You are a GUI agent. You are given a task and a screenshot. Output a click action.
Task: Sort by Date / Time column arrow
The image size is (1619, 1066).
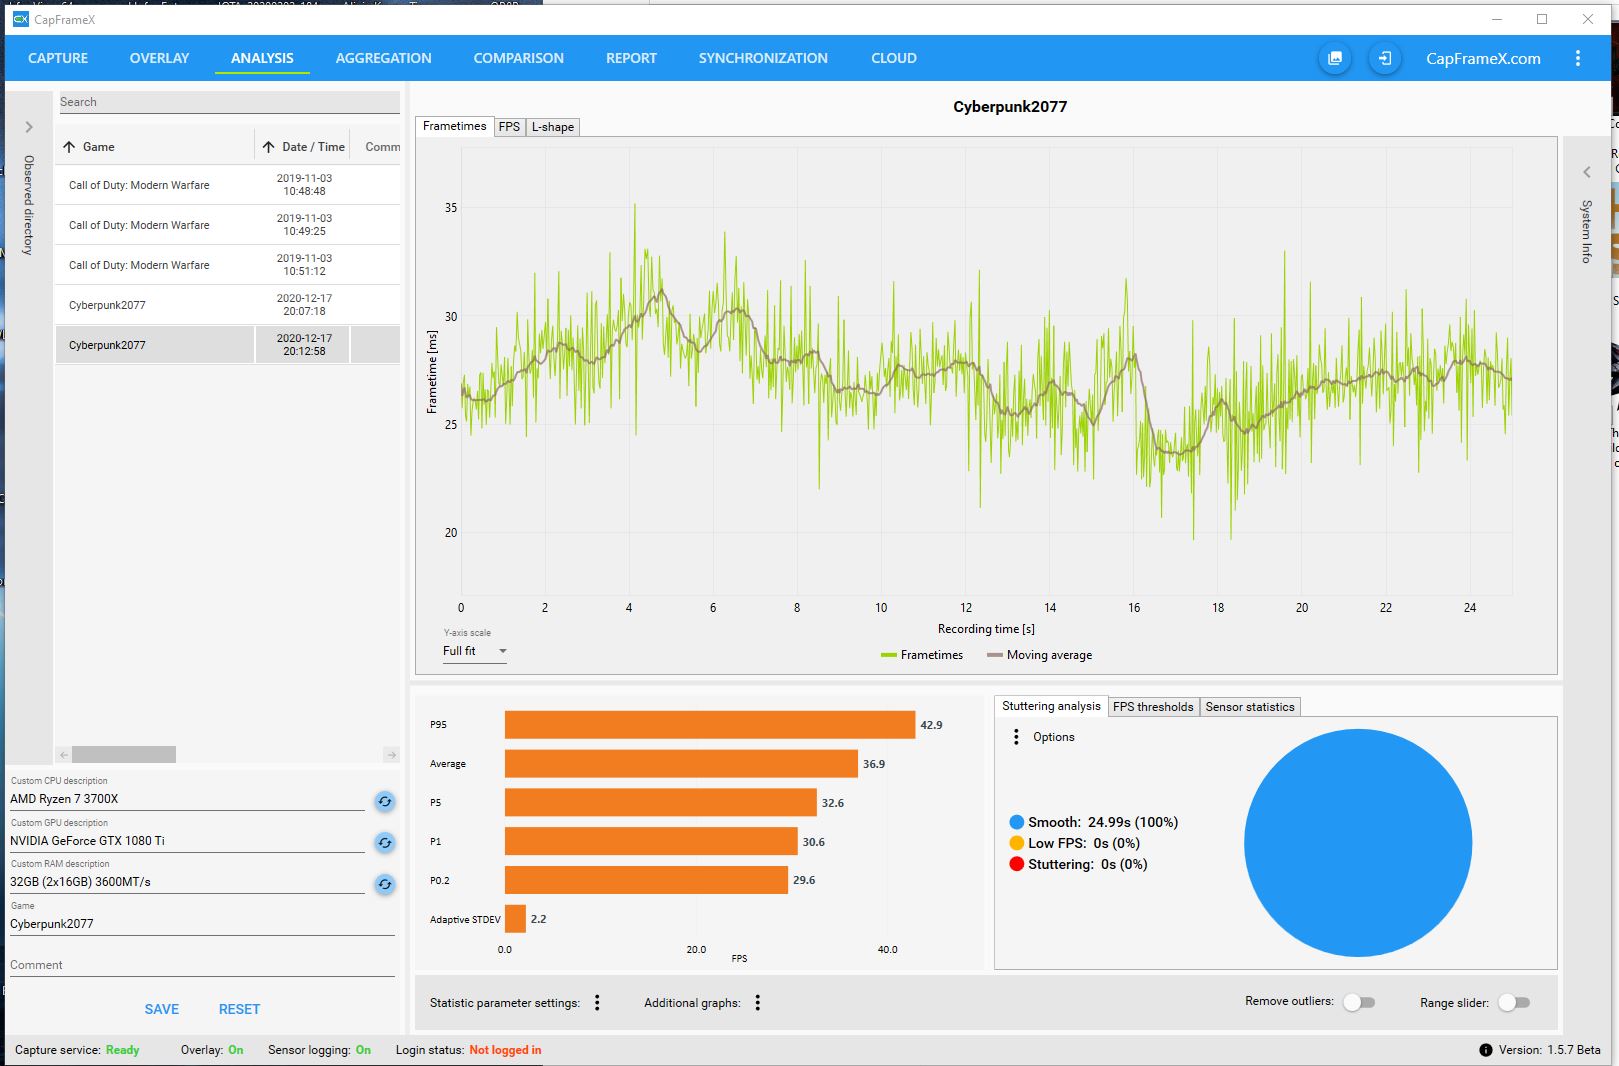(x=268, y=147)
